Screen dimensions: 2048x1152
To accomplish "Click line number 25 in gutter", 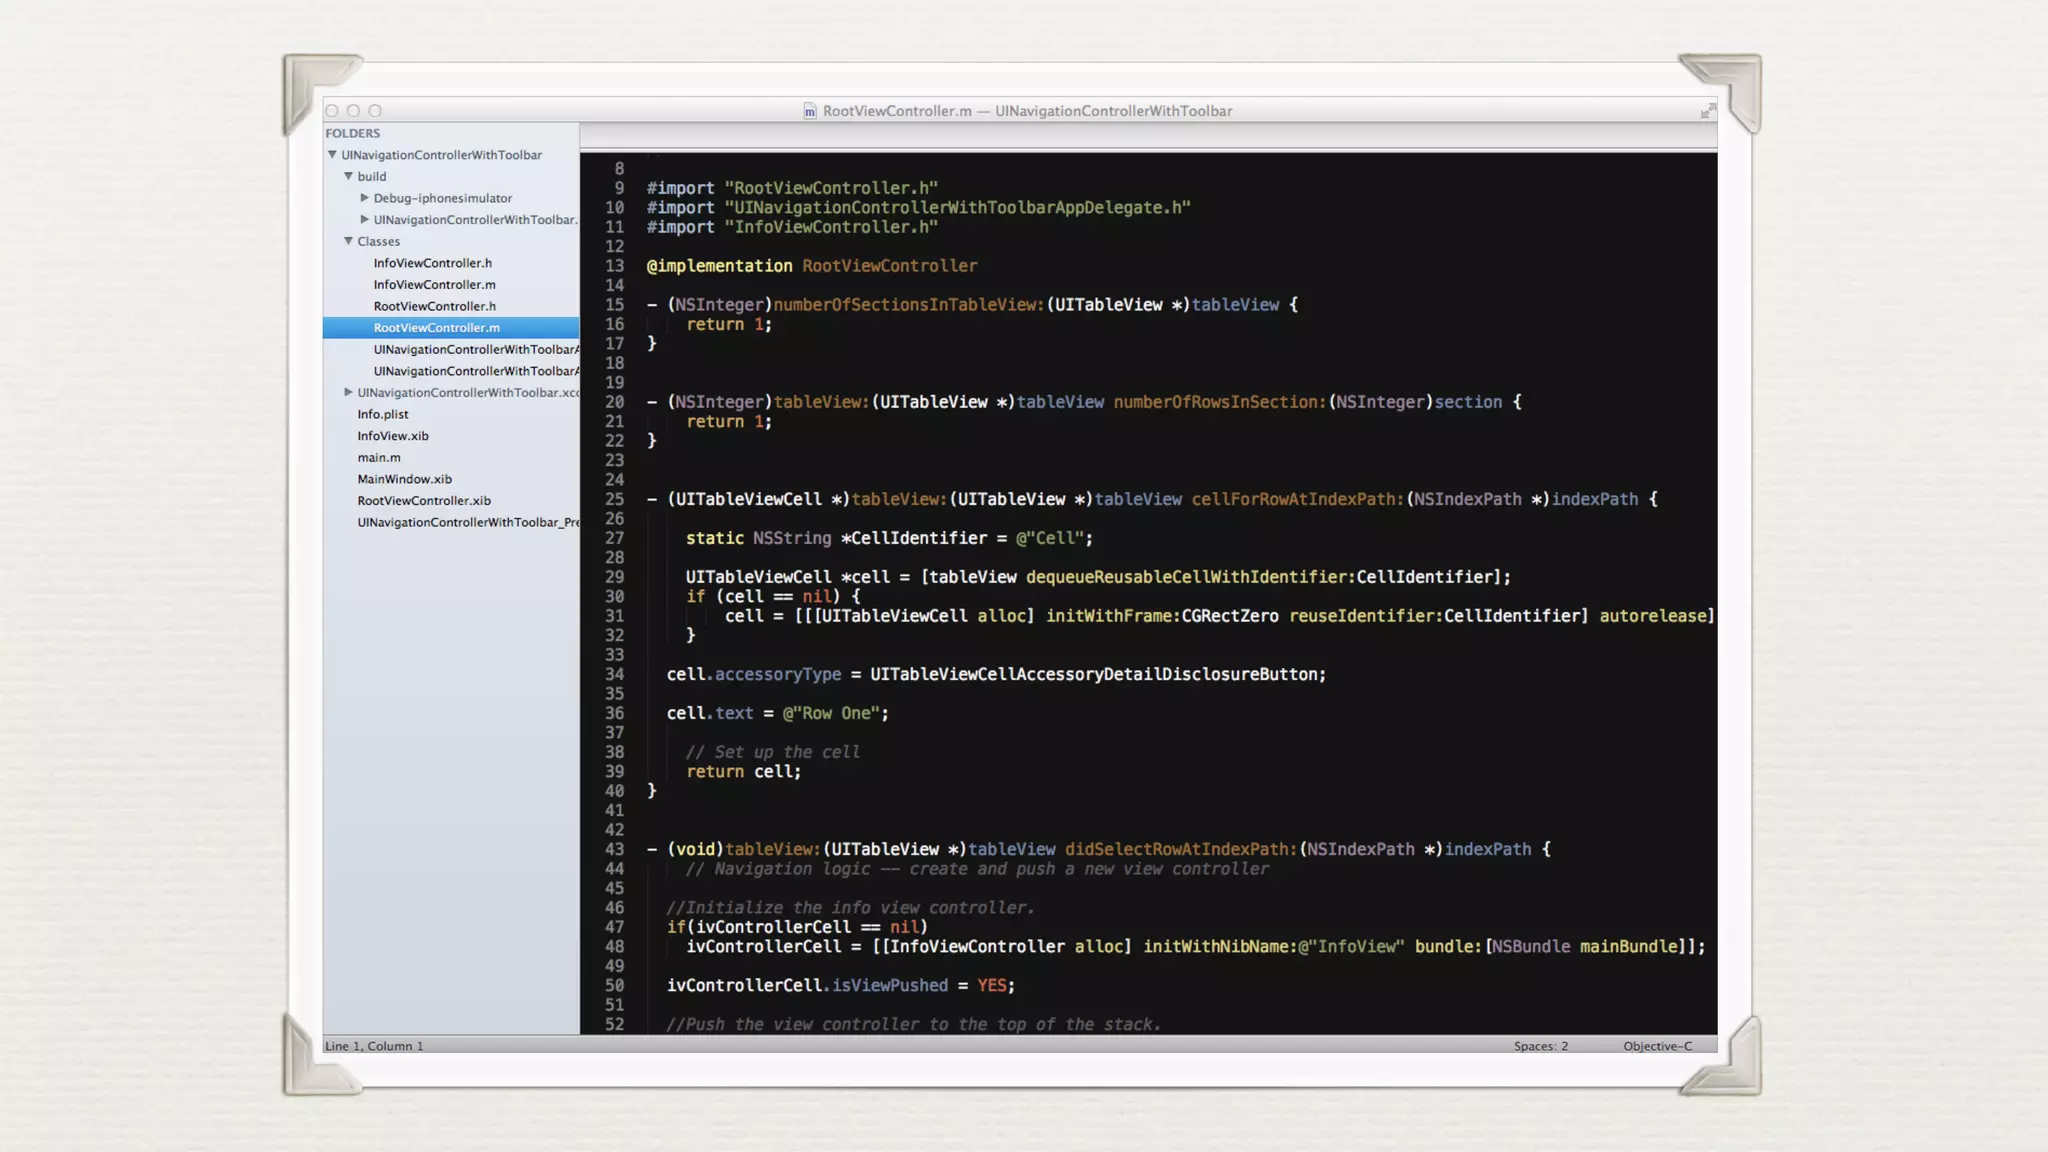I will click(614, 499).
